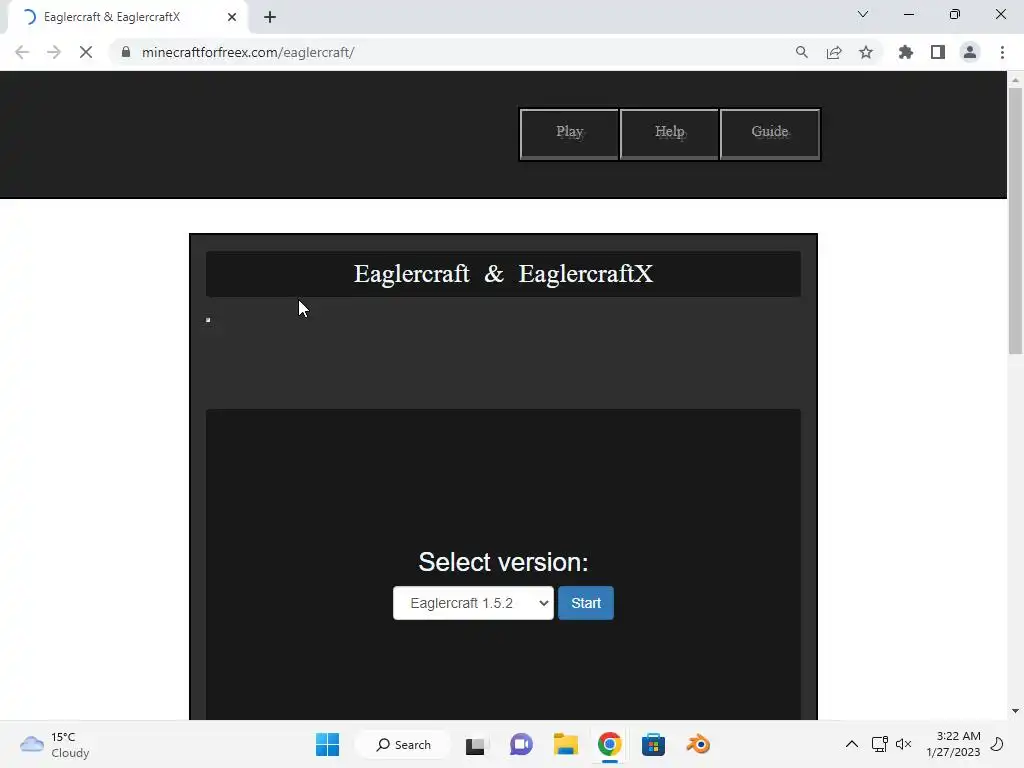Click the scrollbar up arrow

click(1015, 80)
